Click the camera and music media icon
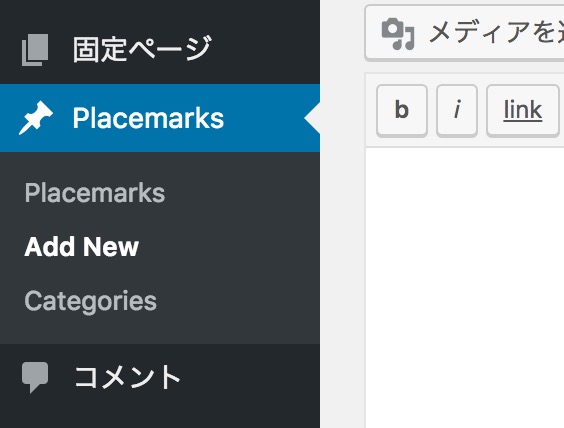 coord(398,33)
